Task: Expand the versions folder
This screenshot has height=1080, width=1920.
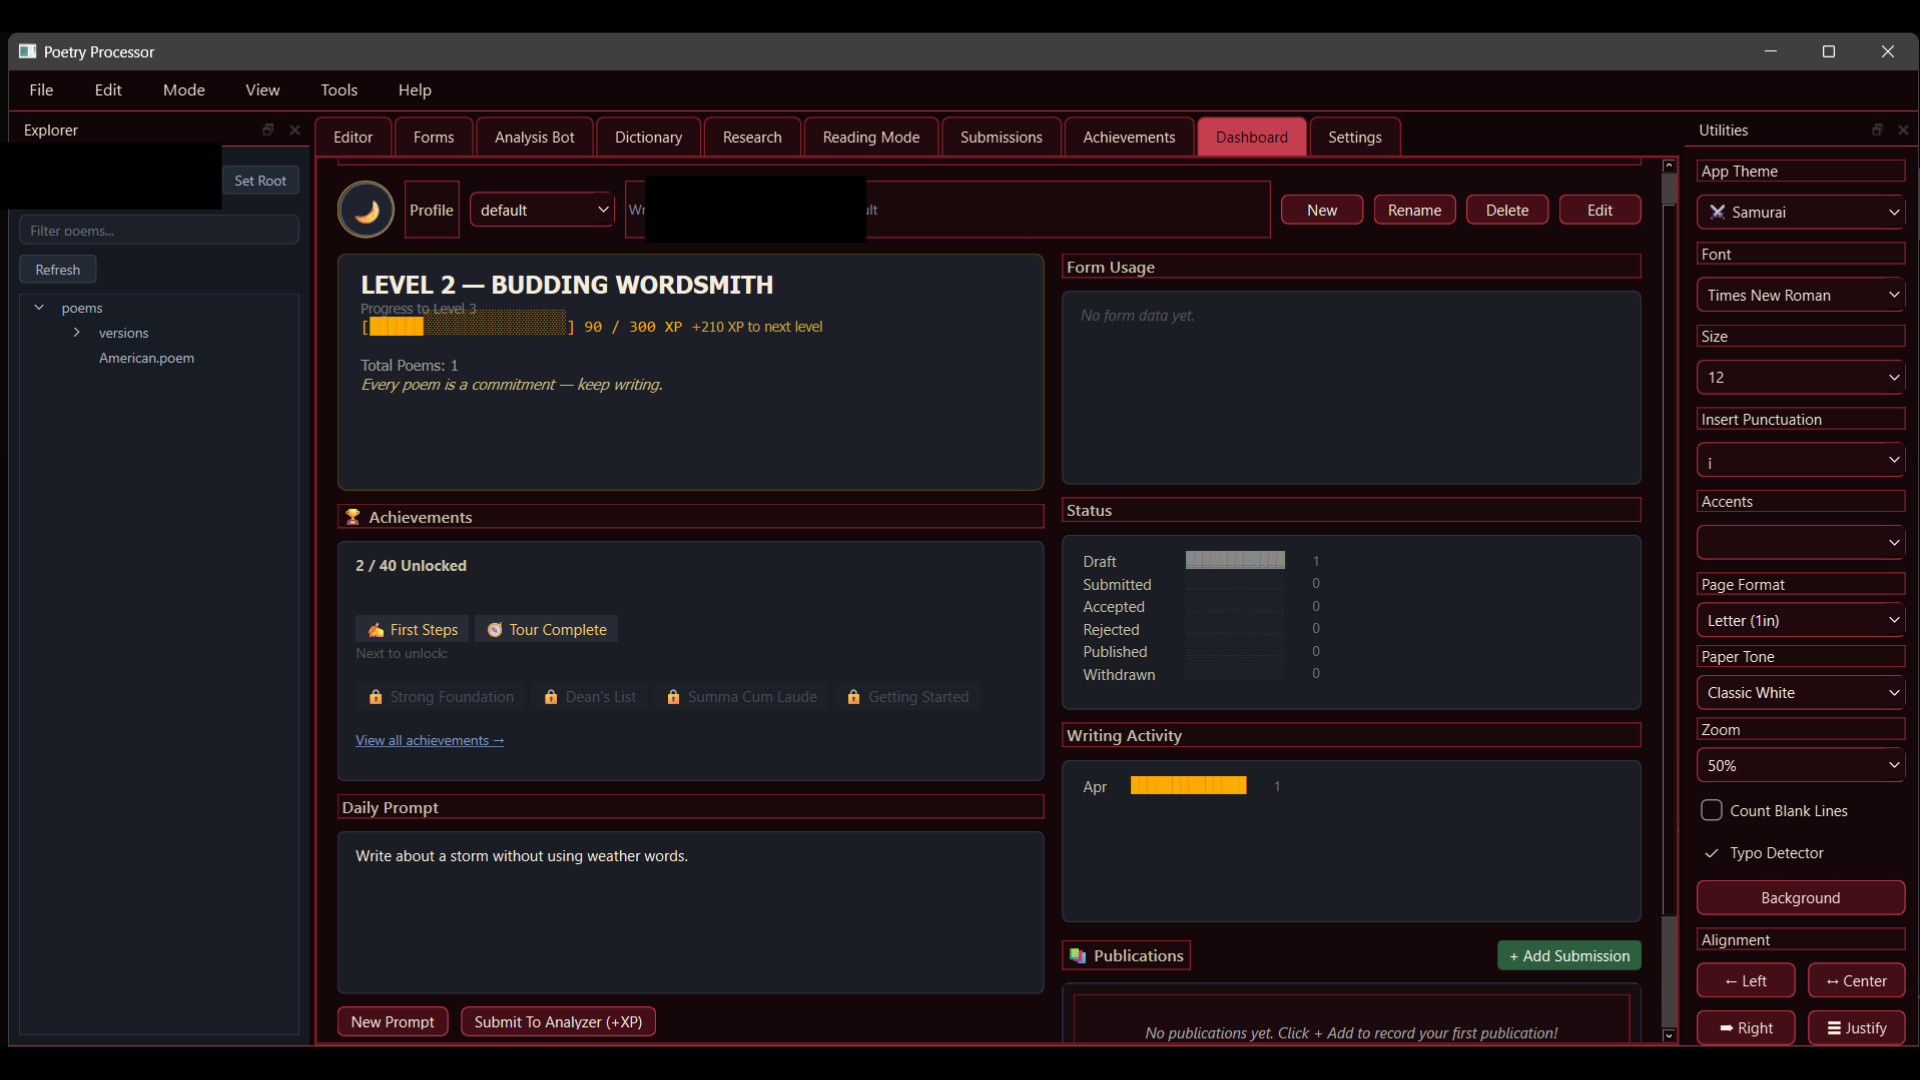Action: (77, 333)
